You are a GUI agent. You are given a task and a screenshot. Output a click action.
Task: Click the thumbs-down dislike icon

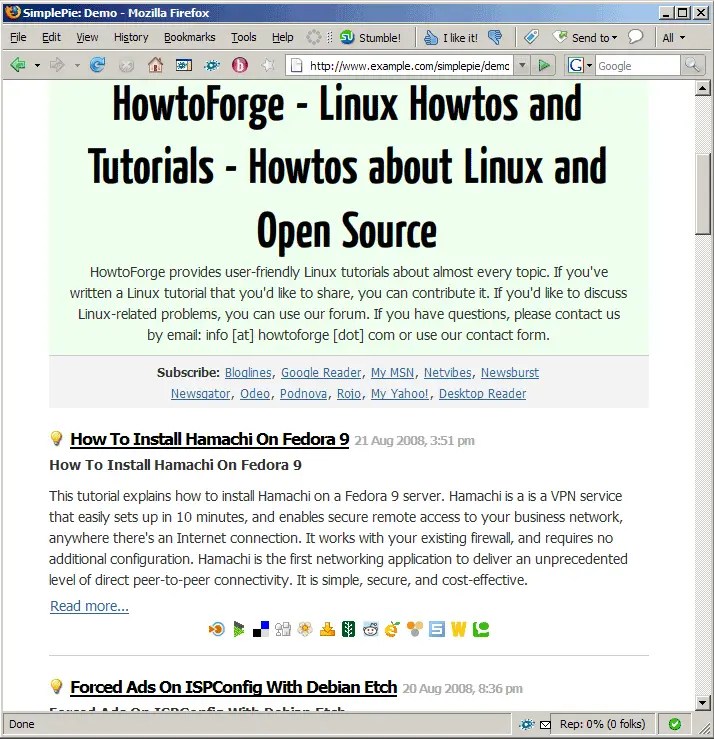pos(495,37)
